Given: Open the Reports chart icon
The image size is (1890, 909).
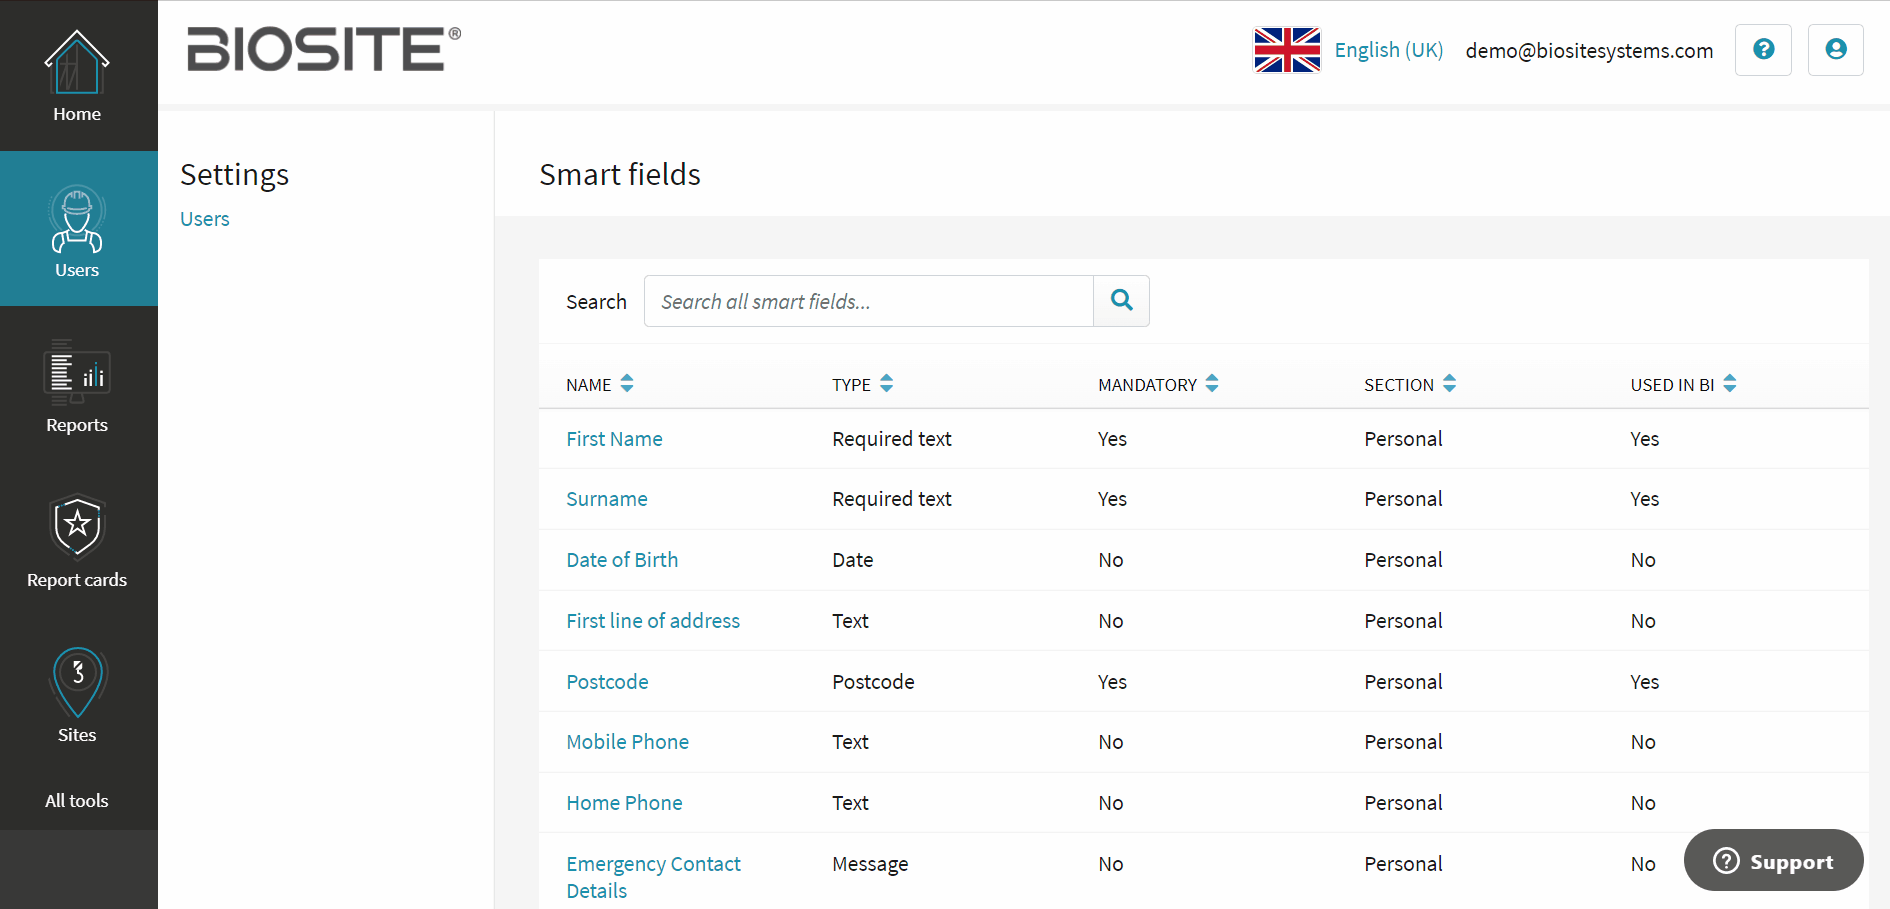Looking at the screenshot, I should pyautogui.click(x=77, y=372).
